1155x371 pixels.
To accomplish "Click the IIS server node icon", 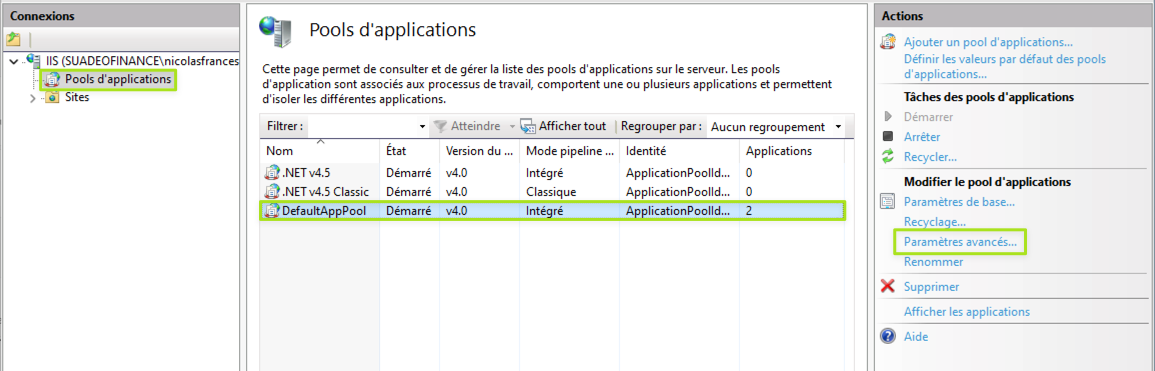I will (x=34, y=60).
